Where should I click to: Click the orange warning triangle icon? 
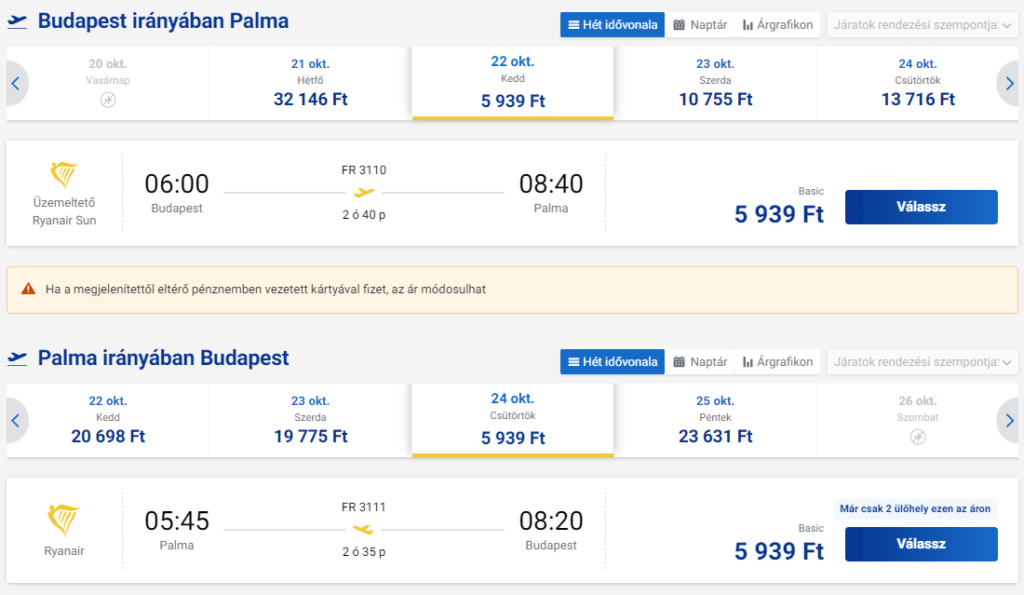pyautogui.click(x=28, y=289)
